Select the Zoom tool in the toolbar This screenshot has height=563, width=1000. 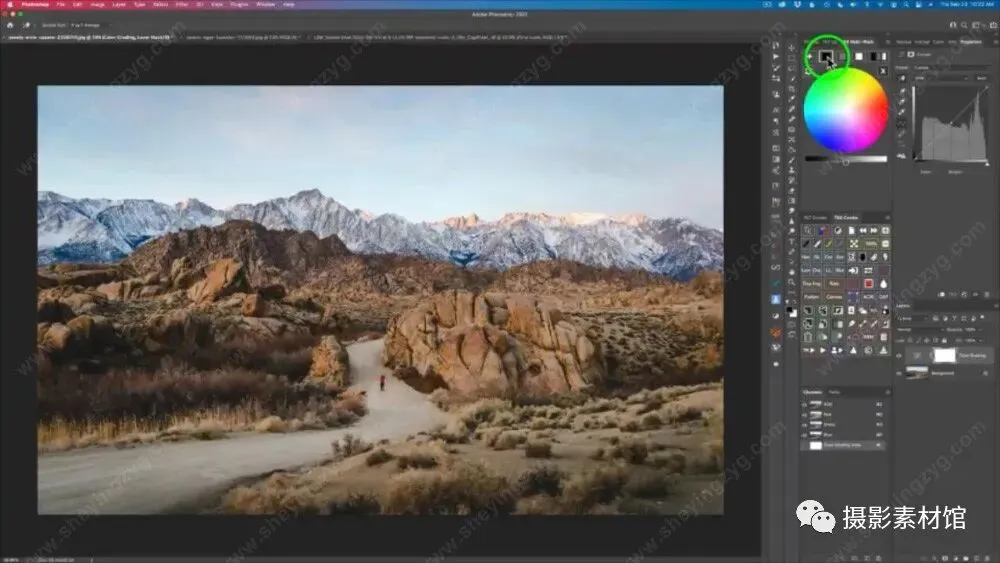(x=791, y=282)
